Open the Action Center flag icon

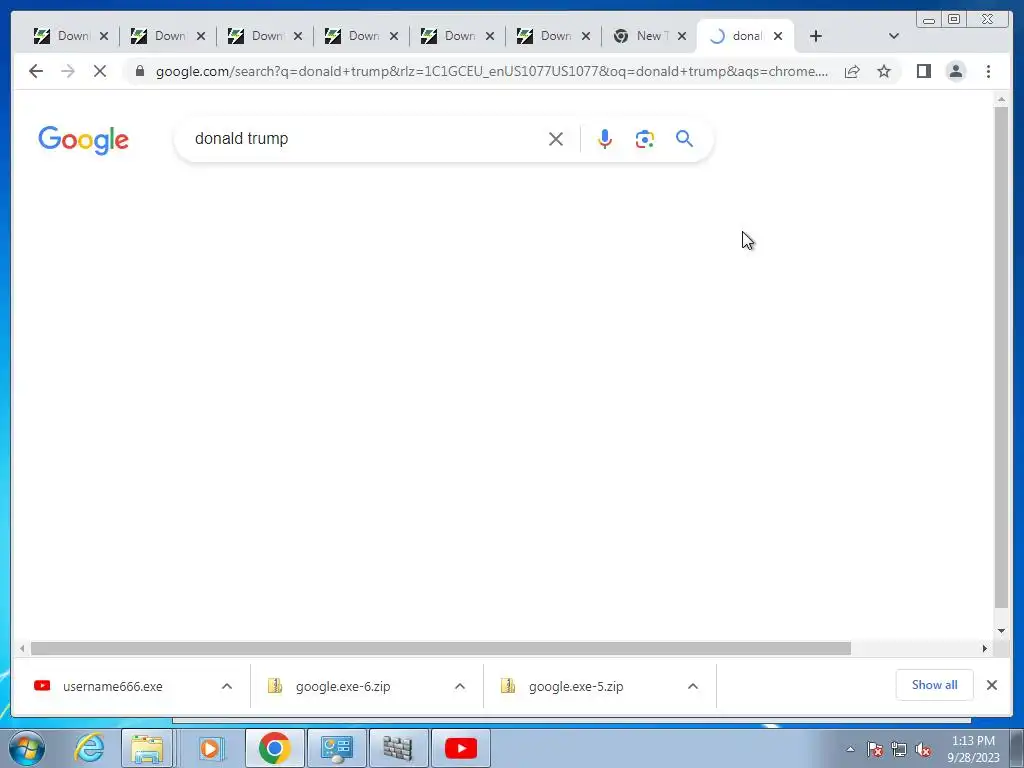[x=874, y=749]
